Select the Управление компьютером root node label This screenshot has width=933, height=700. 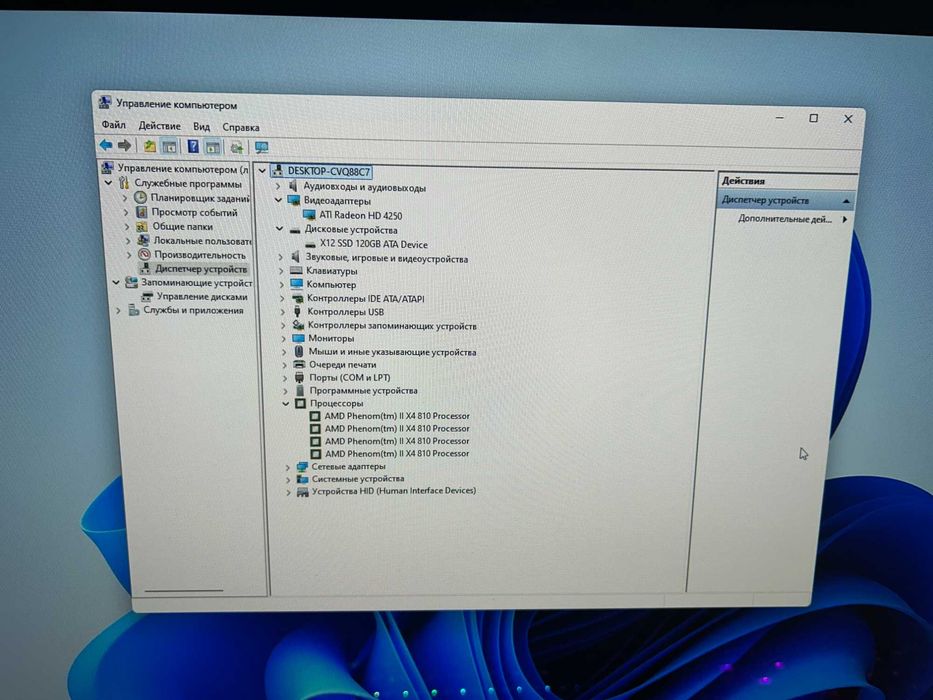[183, 169]
